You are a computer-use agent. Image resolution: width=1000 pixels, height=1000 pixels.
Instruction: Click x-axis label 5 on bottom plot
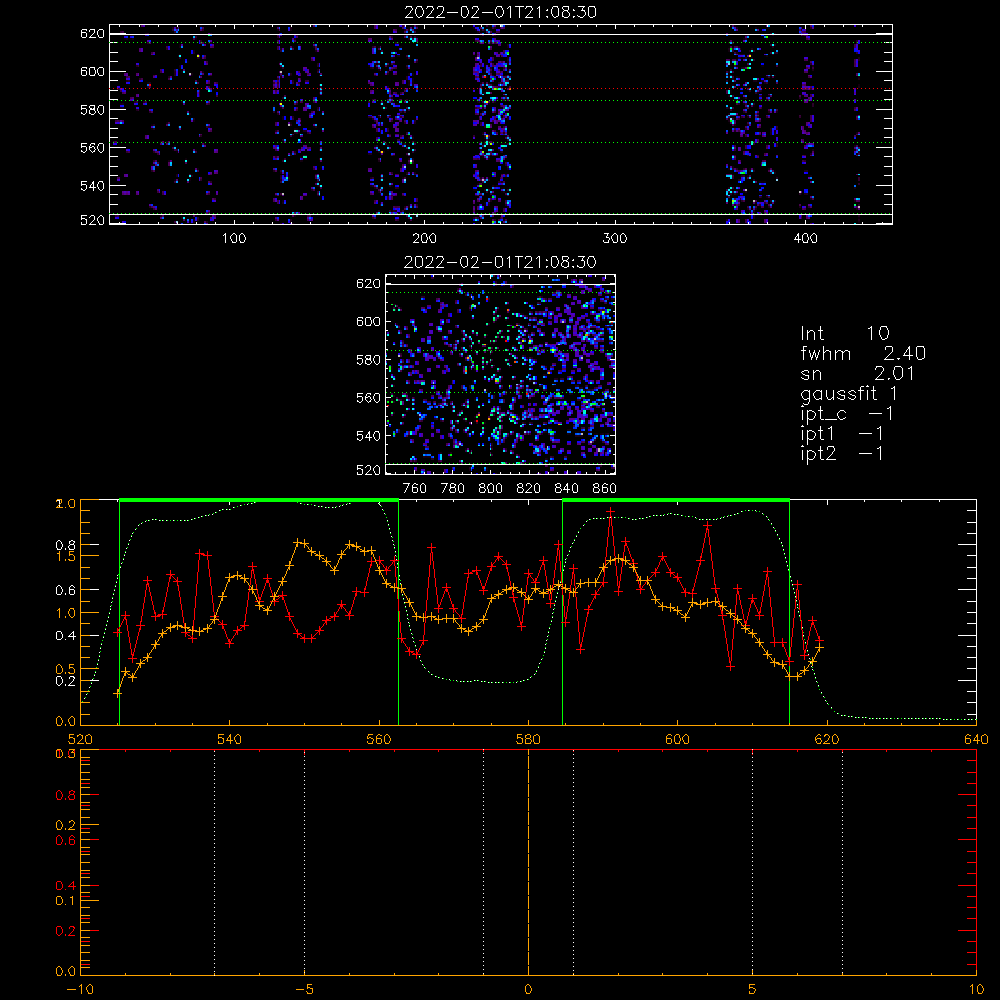coord(753,990)
